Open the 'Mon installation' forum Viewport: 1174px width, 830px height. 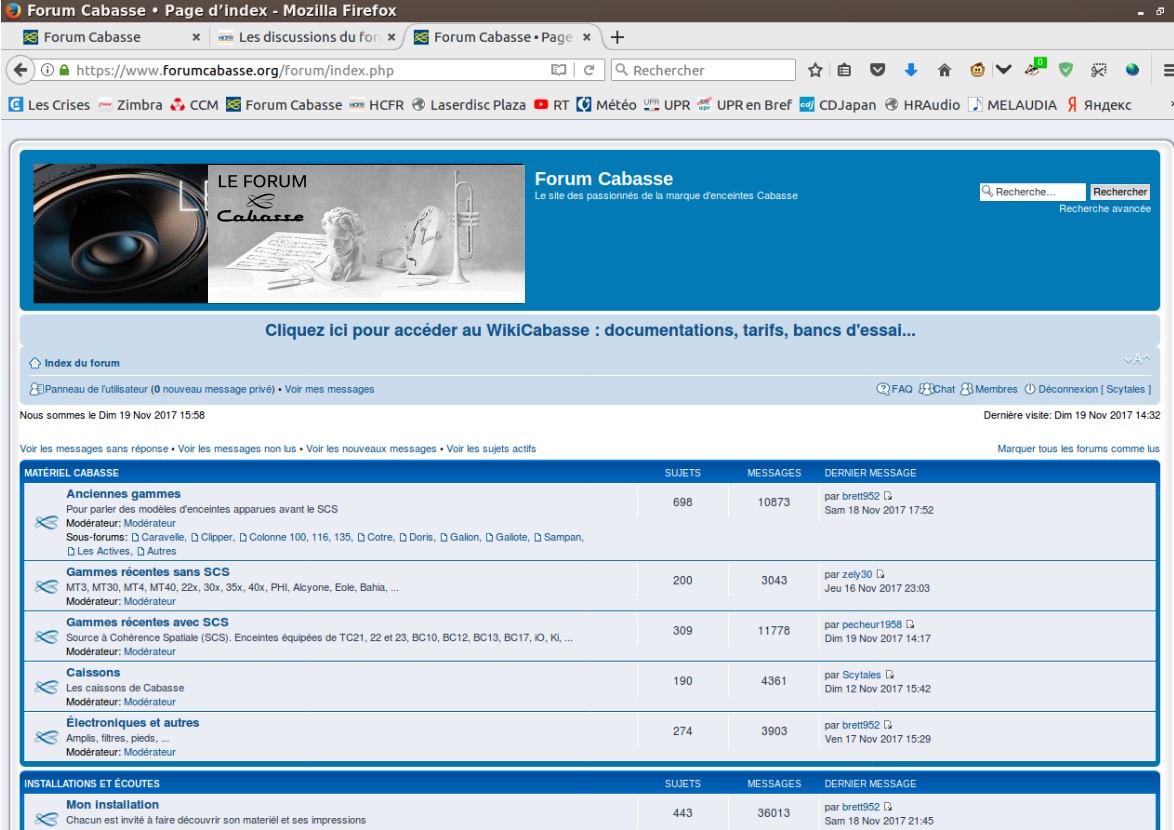tap(112, 805)
